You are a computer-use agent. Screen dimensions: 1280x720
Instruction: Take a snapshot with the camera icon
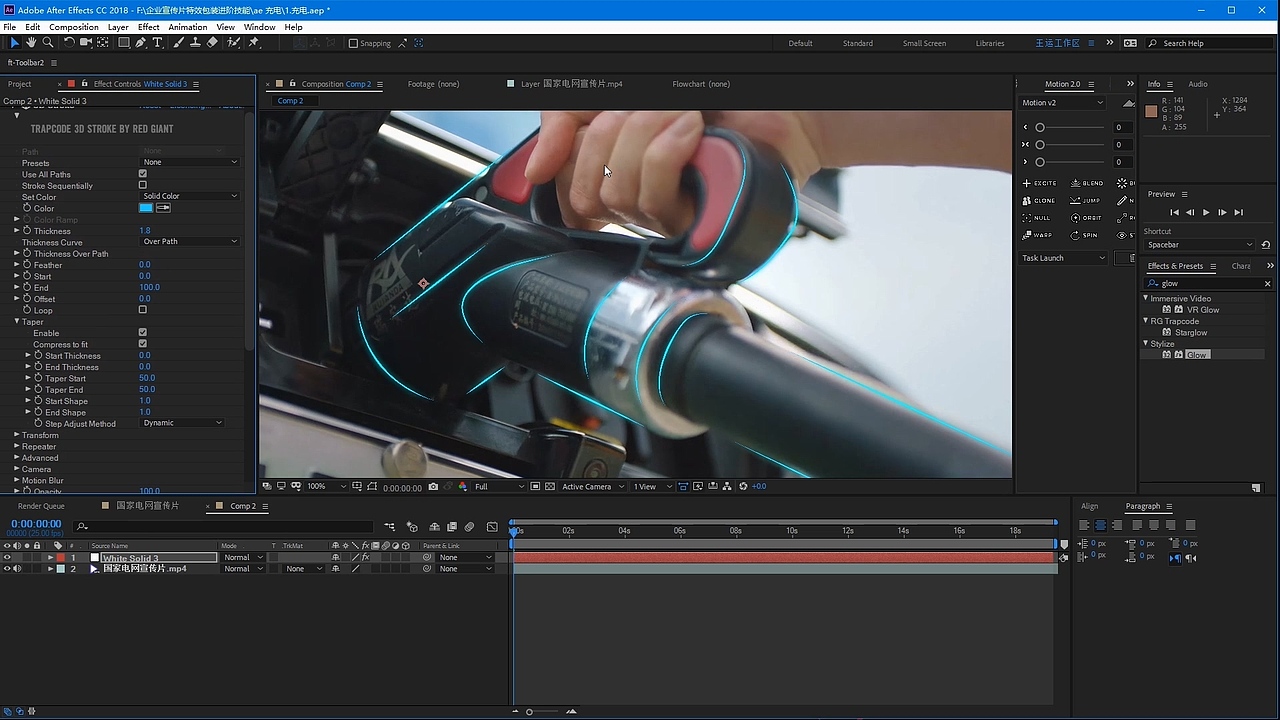pos(433,487)
